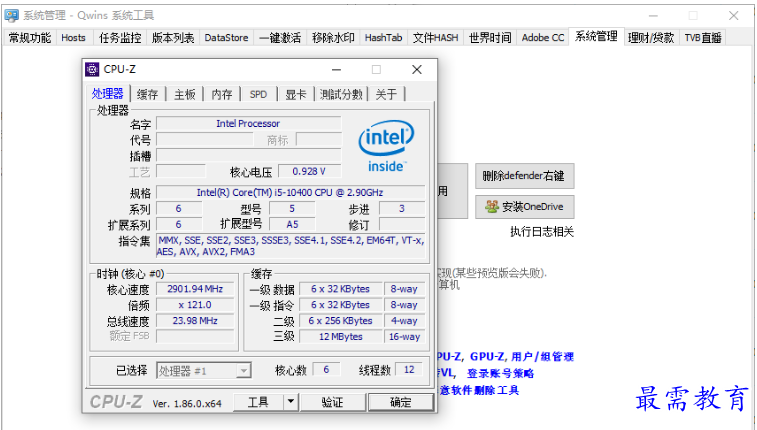Image resolution: width=757 pixels, height=430 pixels.
Task: Click the CPU-Z title bar icon
Action: point(92,69)
